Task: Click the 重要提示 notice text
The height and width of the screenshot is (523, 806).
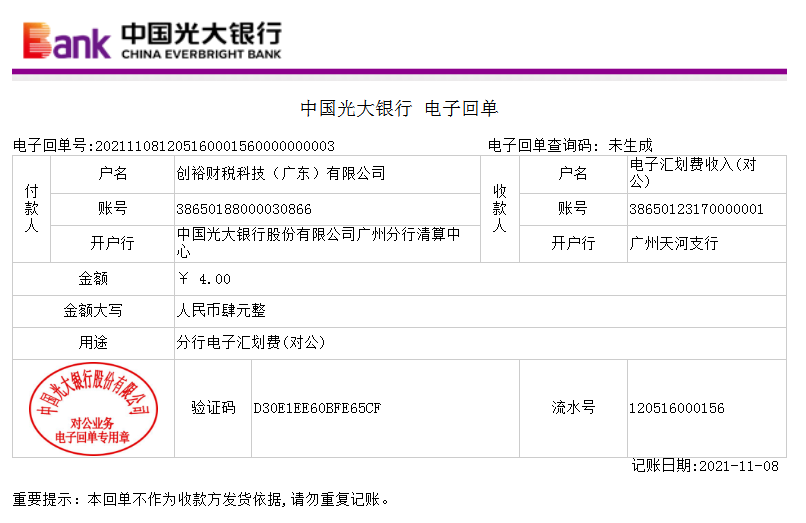Action: coord(201,499)
